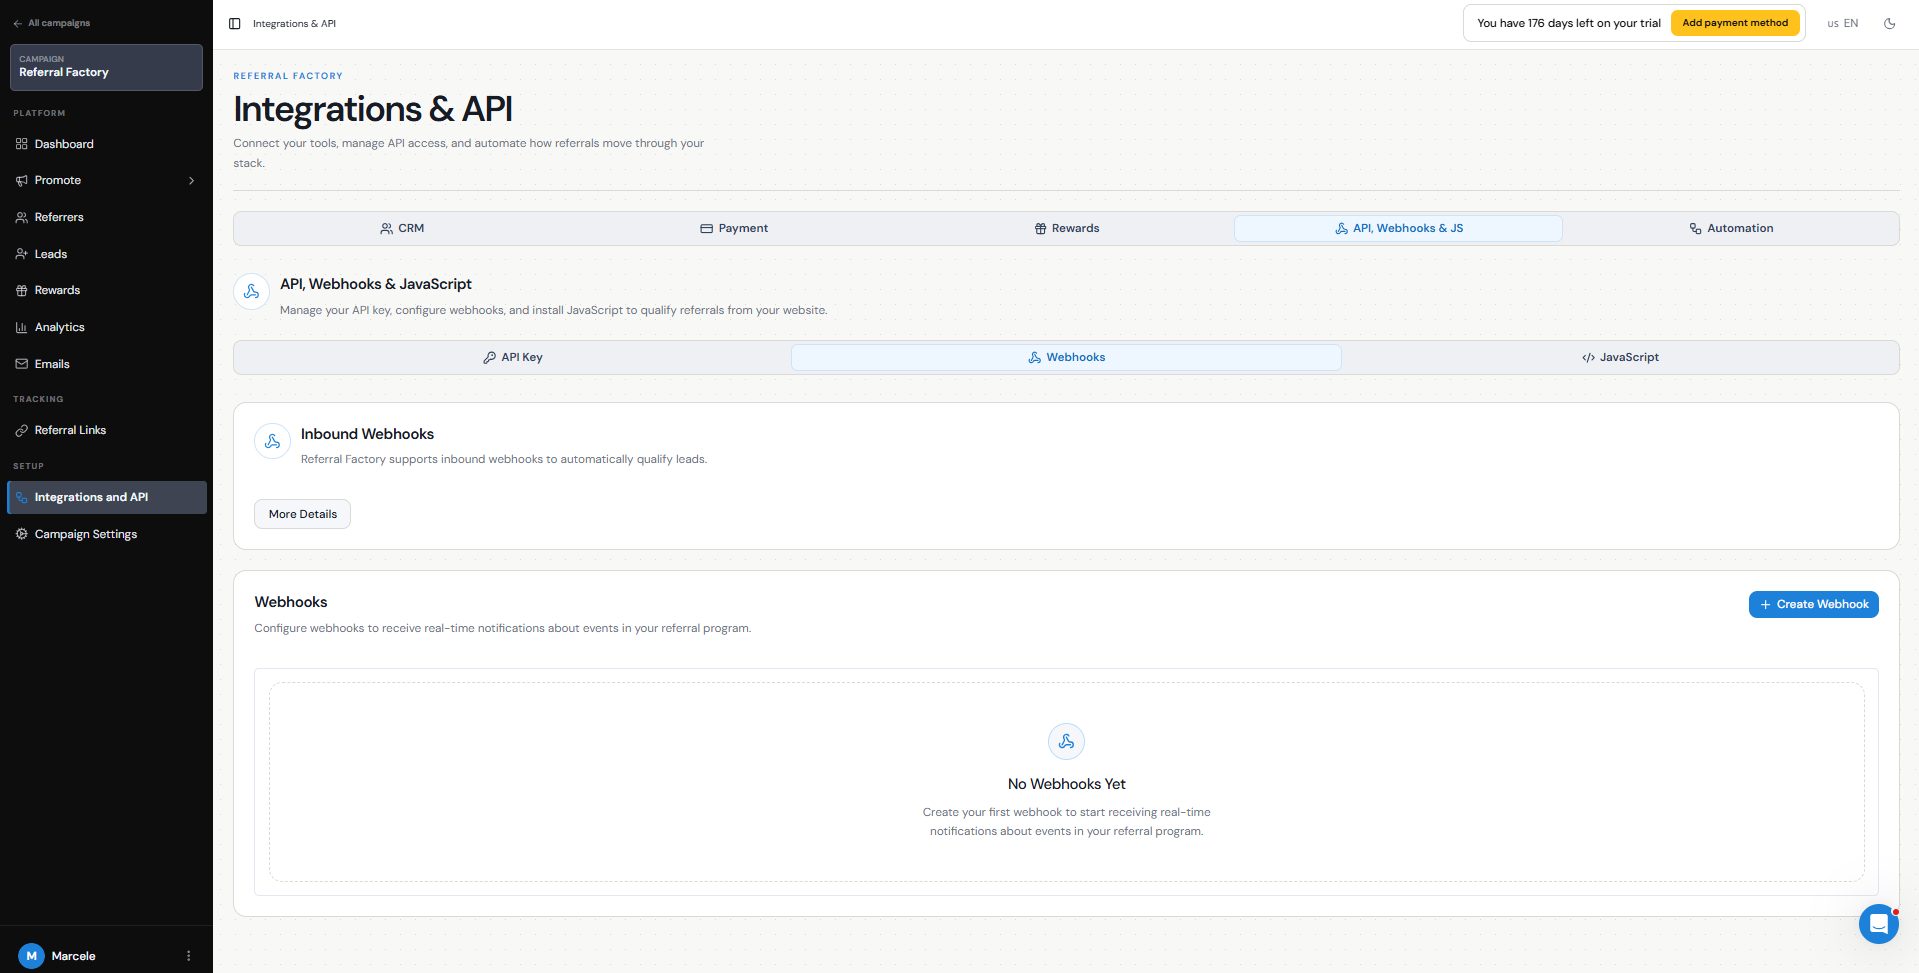Click the No Webhooks Yet icon

coord(1066,741)
